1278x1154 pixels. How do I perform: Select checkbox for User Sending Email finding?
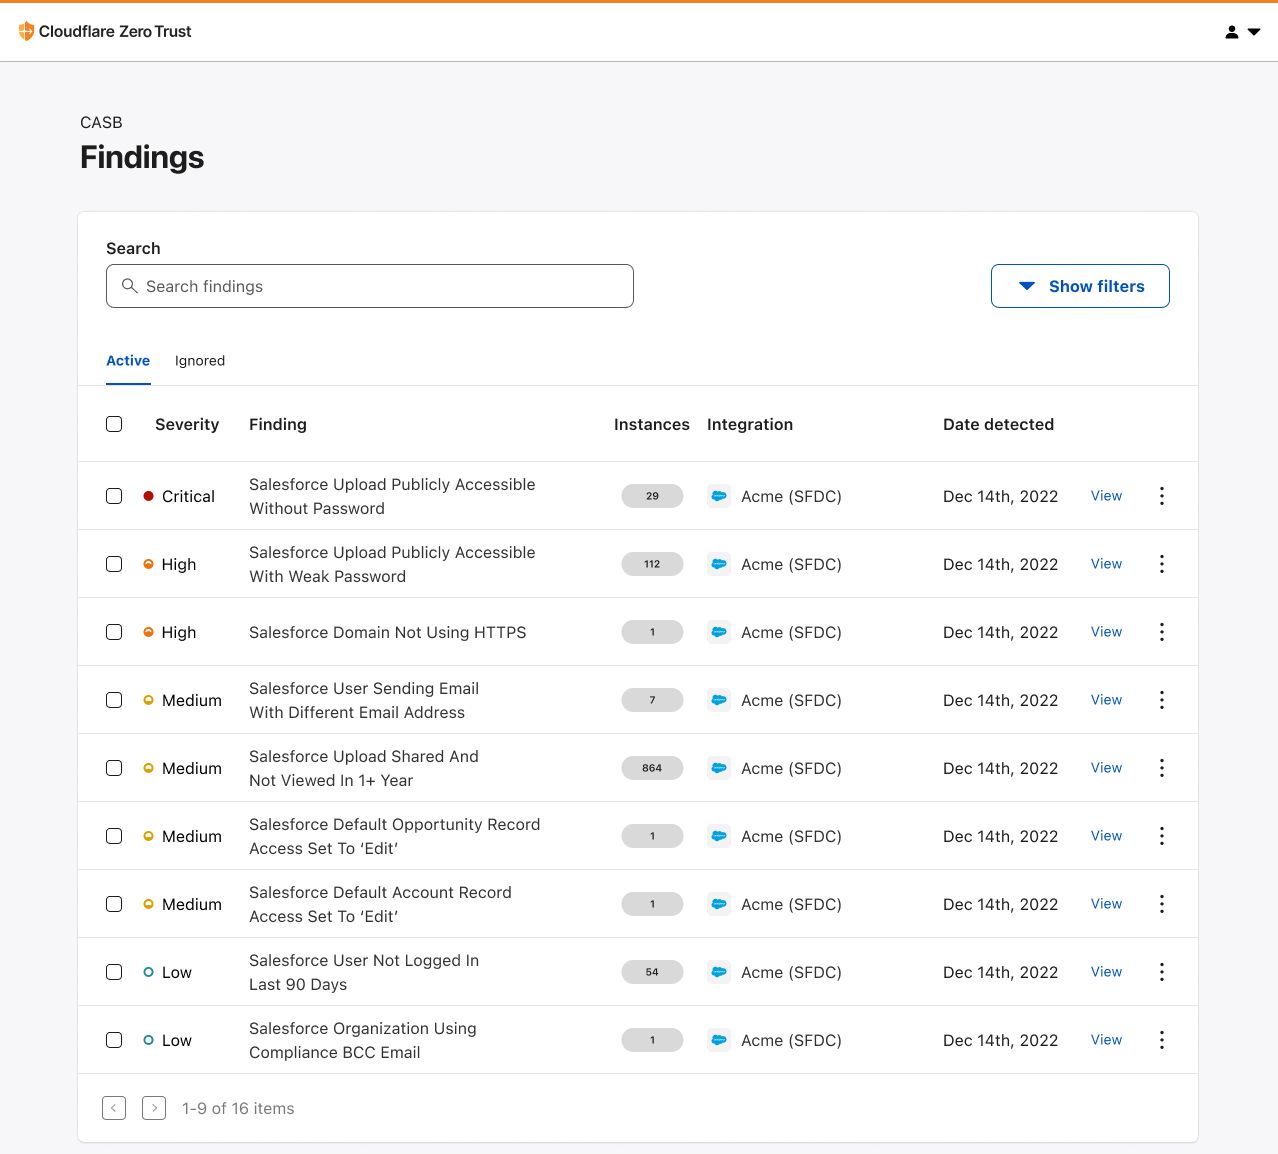pyautogui.click(x=114, y=700)
